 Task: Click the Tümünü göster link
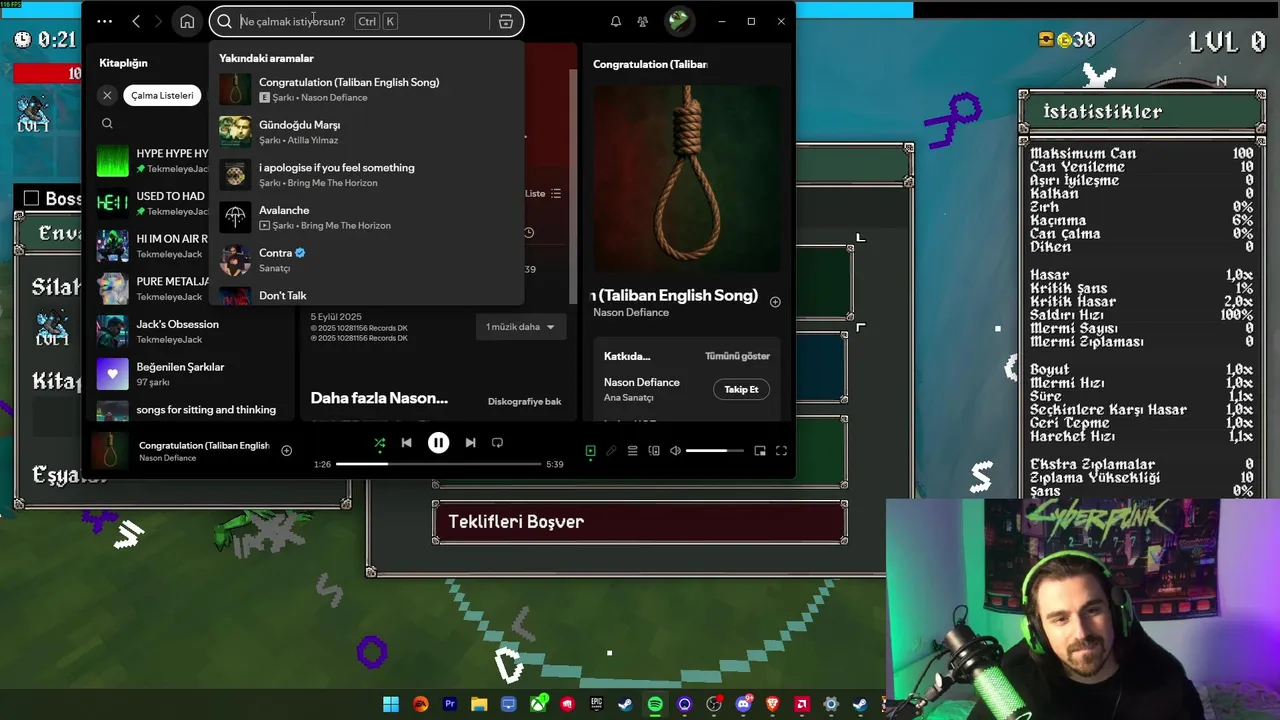pos(737,356)
